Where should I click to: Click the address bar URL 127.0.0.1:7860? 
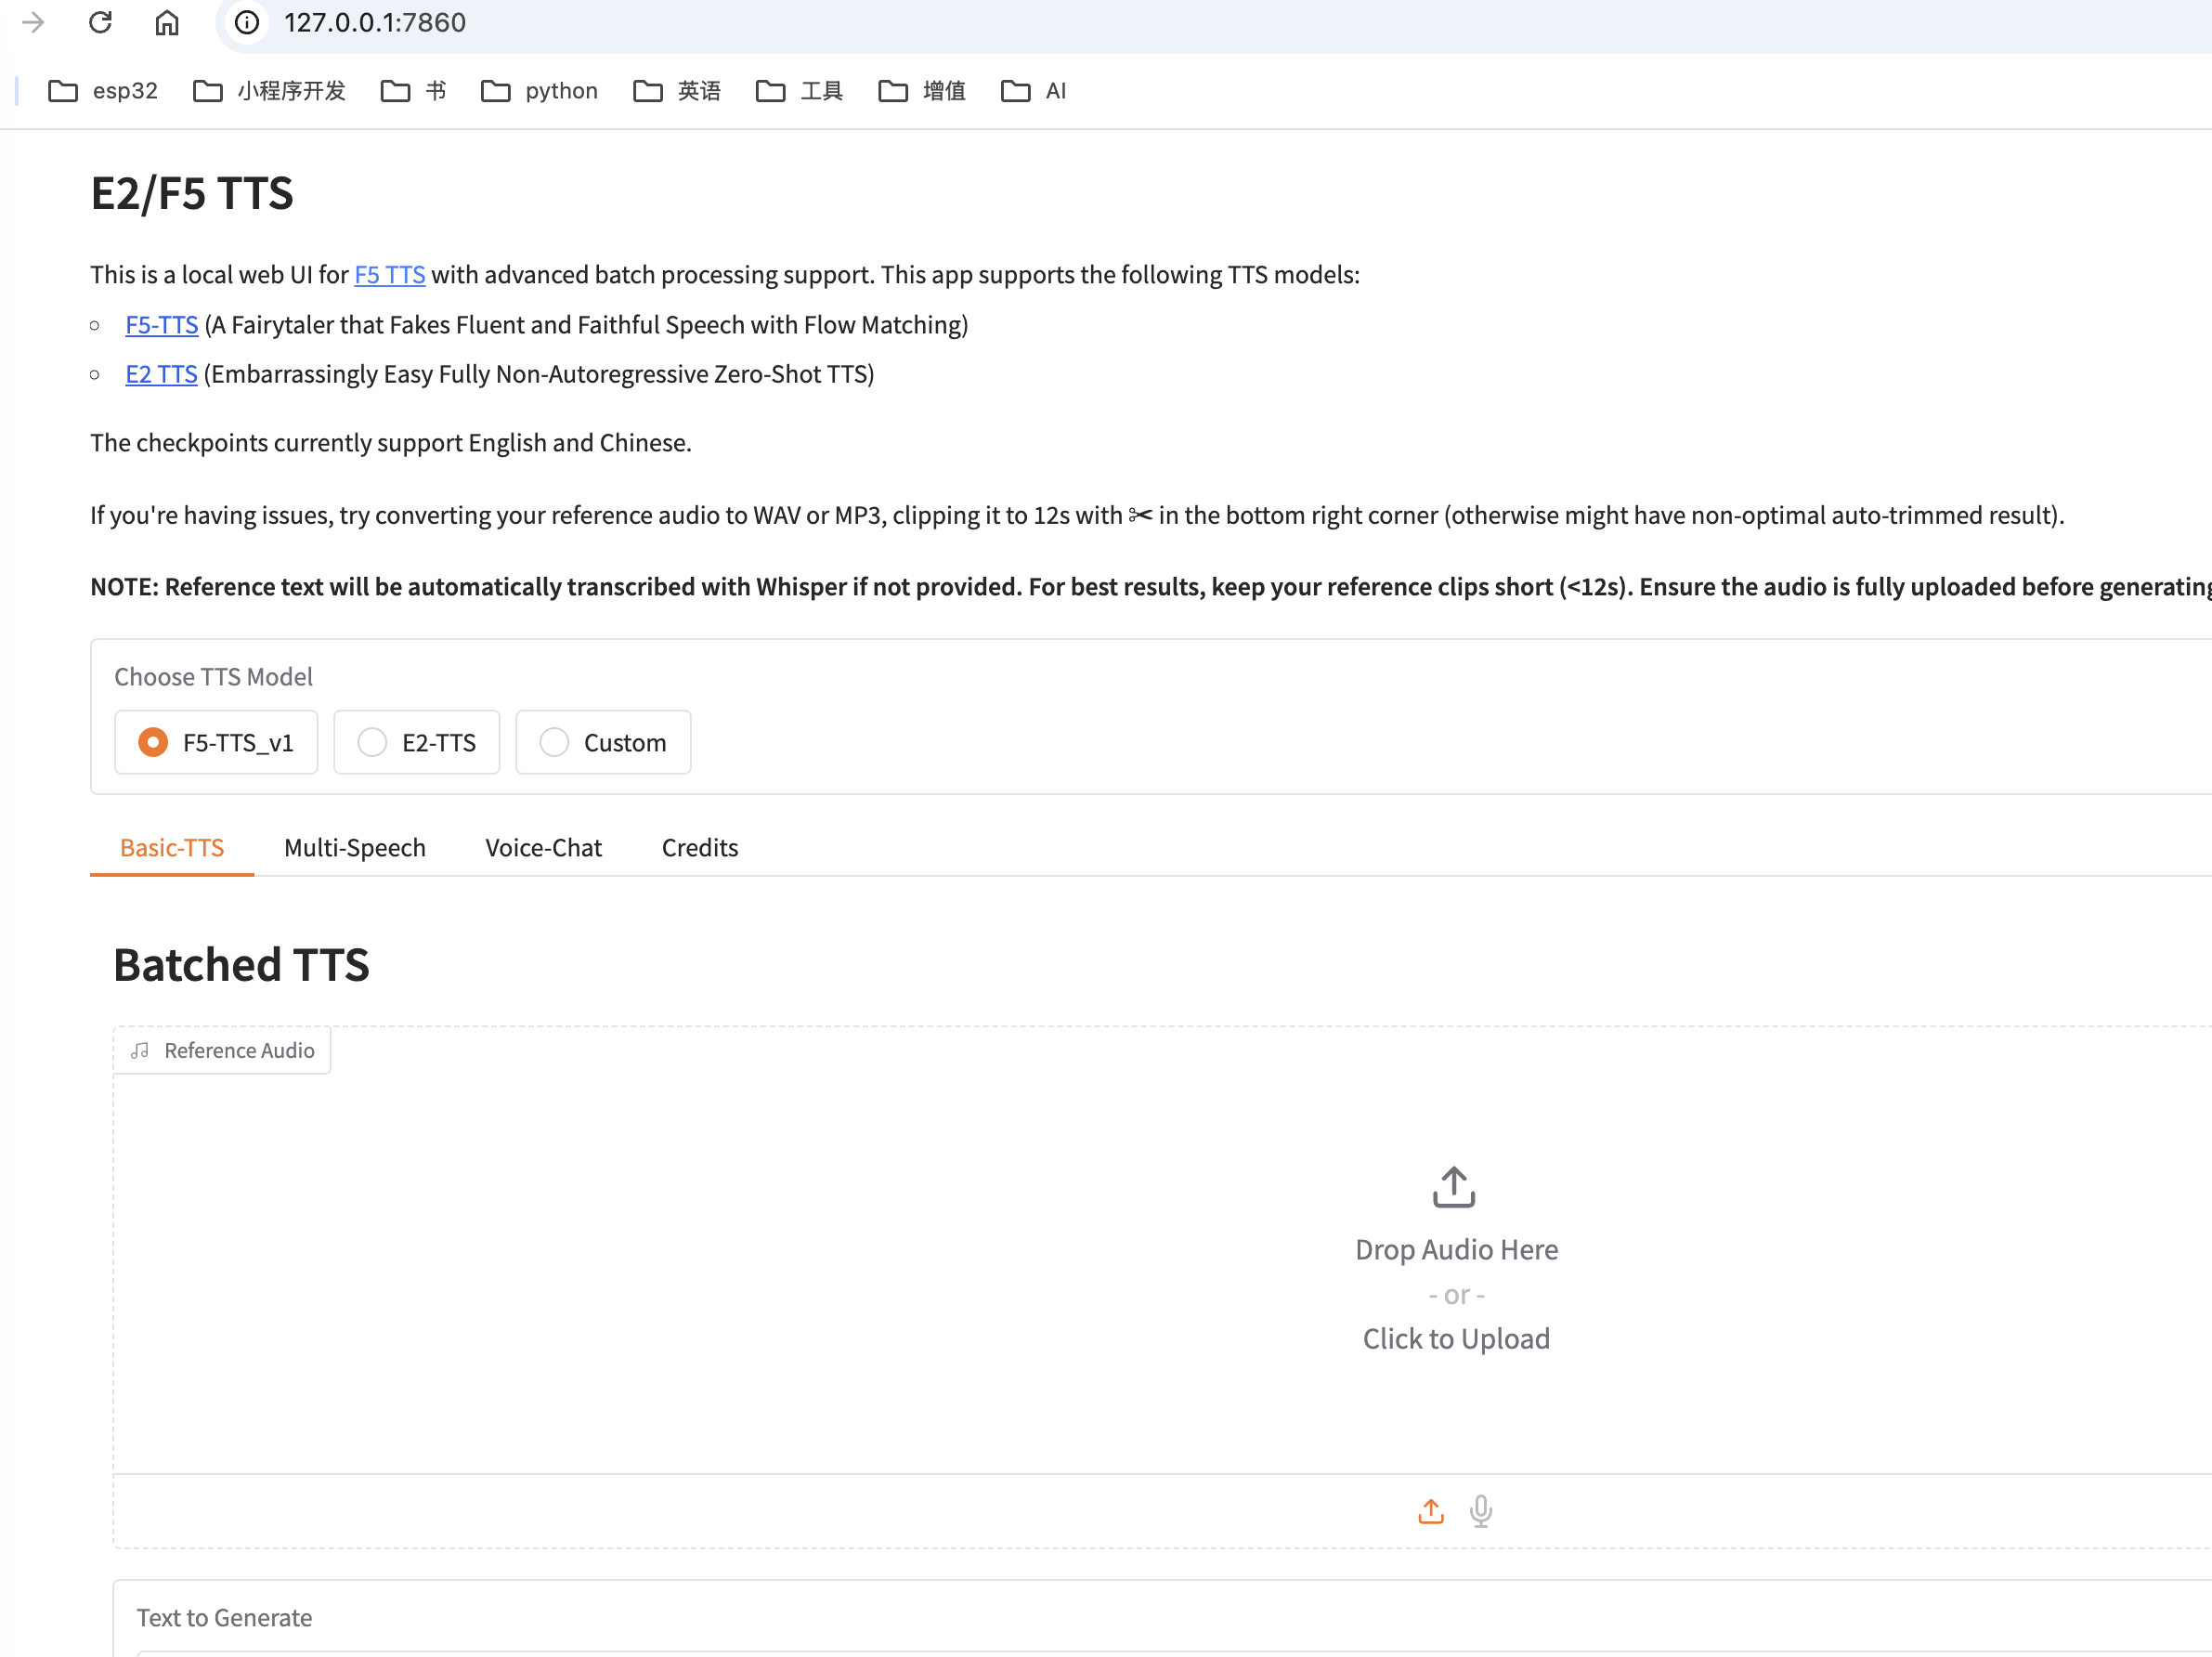click(375, 22)
